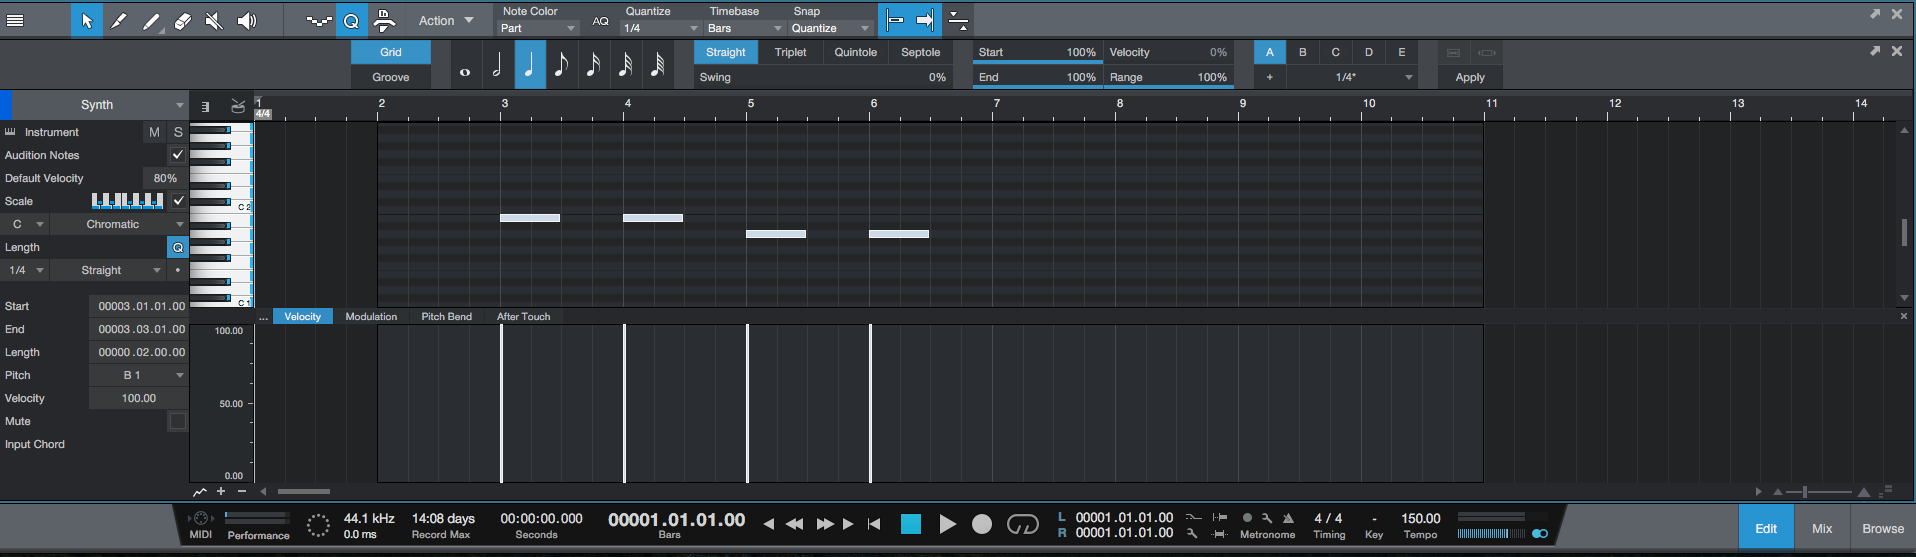Toggle the Quantize panel Q icon
Viewport: 1916px width, 557px height.
point(352,21)
